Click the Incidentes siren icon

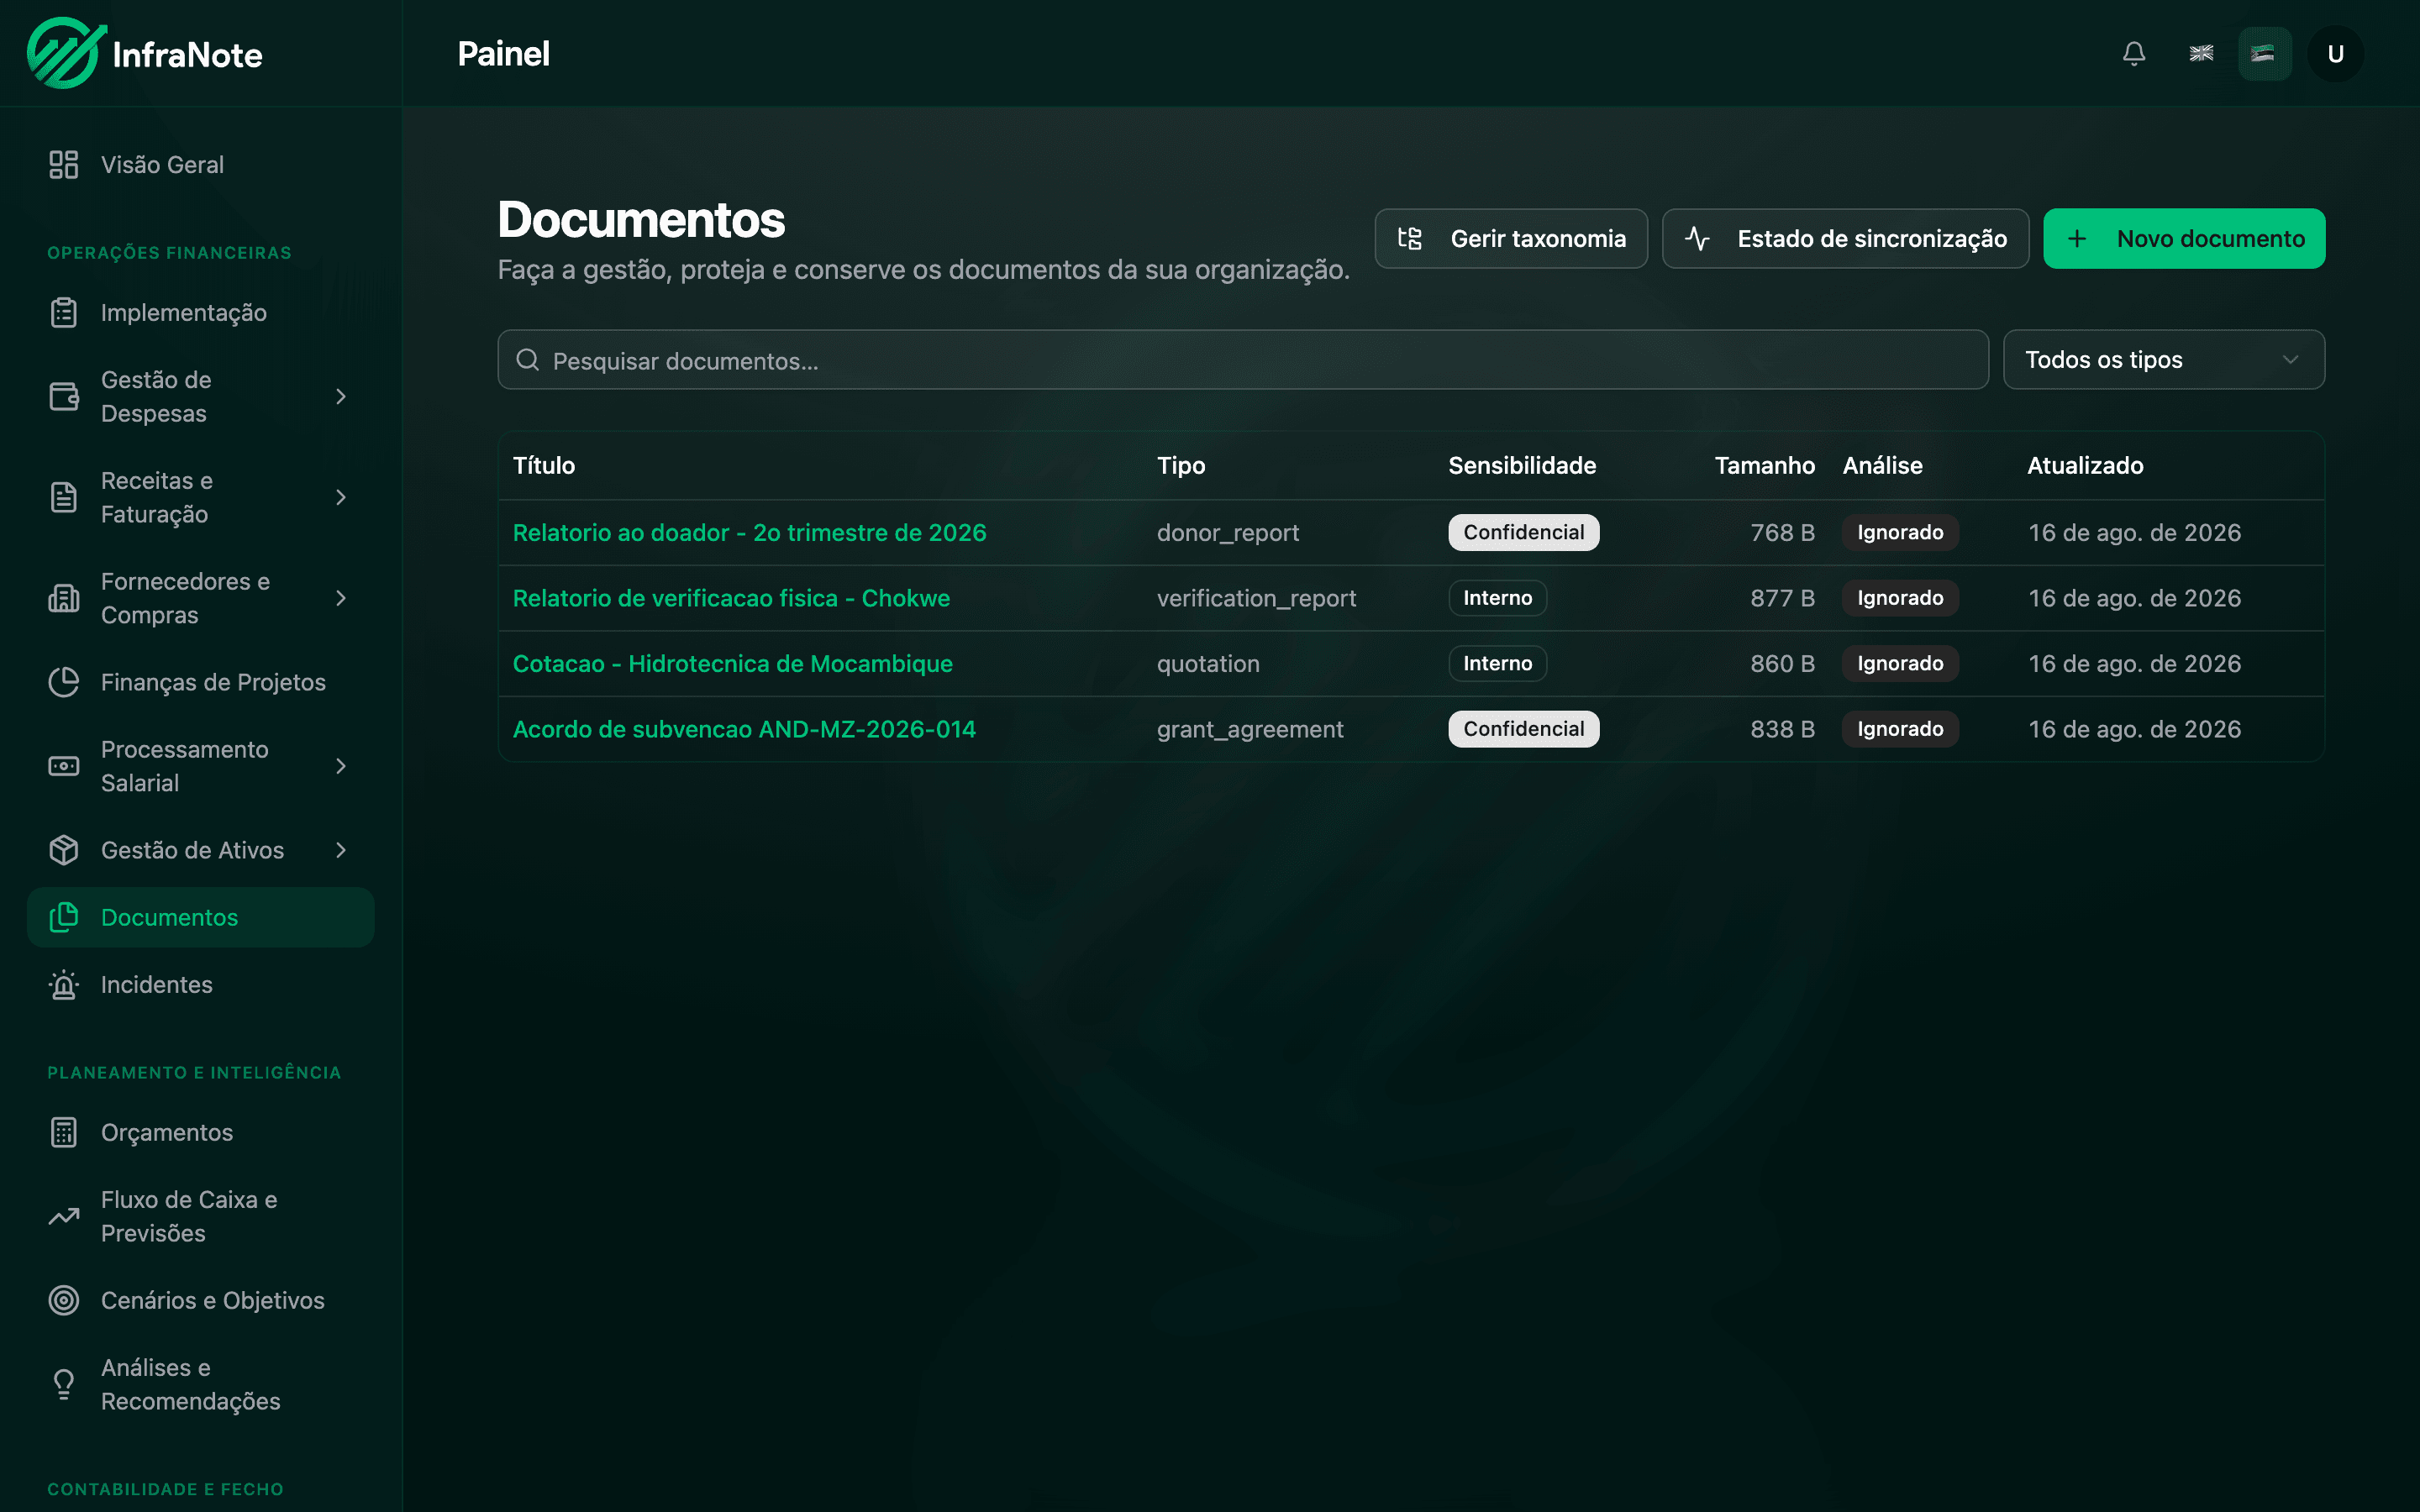pos(64,984)
